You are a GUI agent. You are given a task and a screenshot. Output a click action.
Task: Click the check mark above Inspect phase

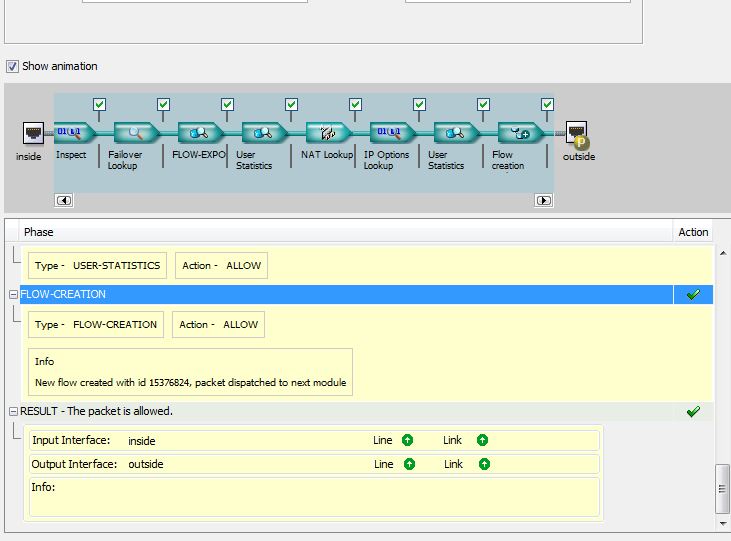[x=99, y=104]
